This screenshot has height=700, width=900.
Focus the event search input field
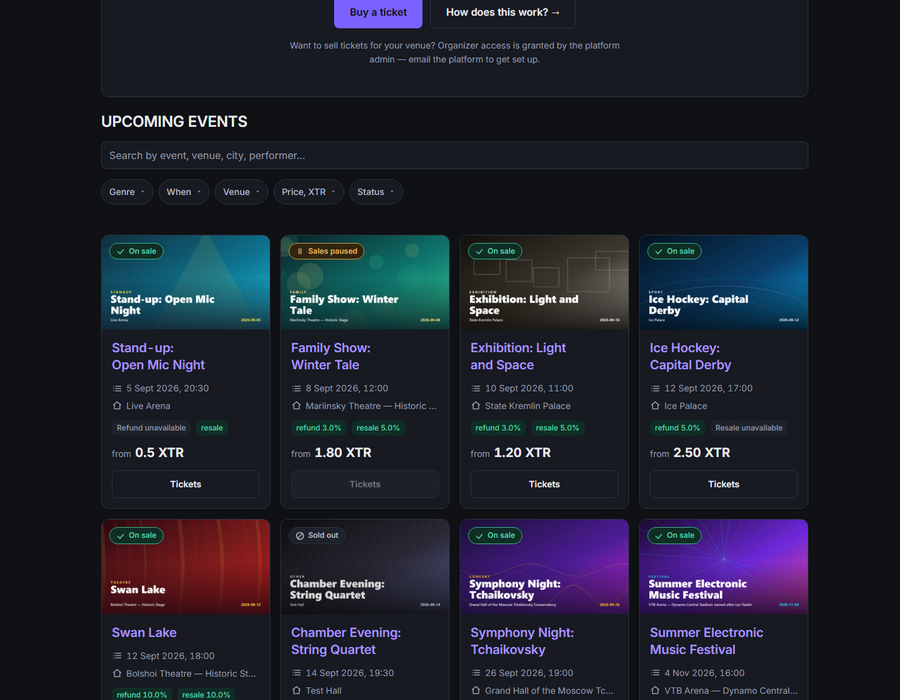click(455, 155)
